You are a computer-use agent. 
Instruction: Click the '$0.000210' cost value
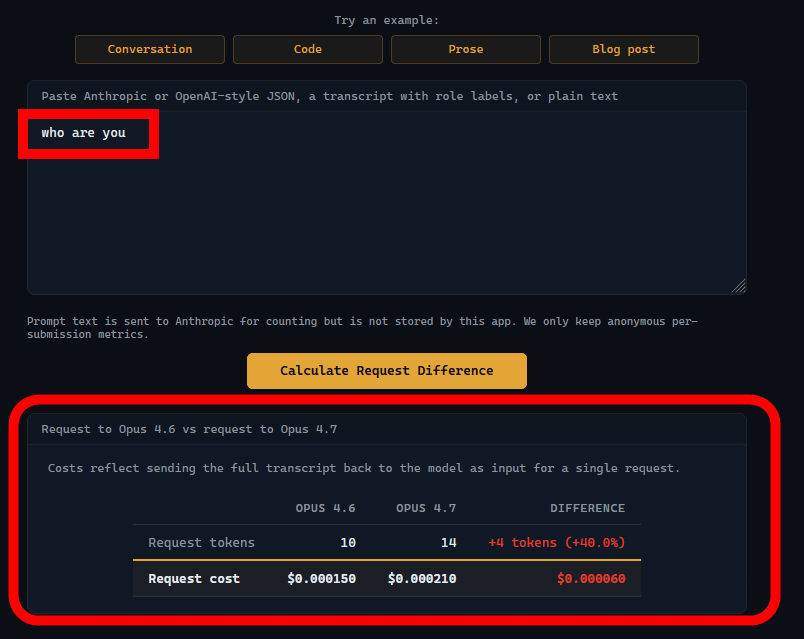tap(422, 578)
